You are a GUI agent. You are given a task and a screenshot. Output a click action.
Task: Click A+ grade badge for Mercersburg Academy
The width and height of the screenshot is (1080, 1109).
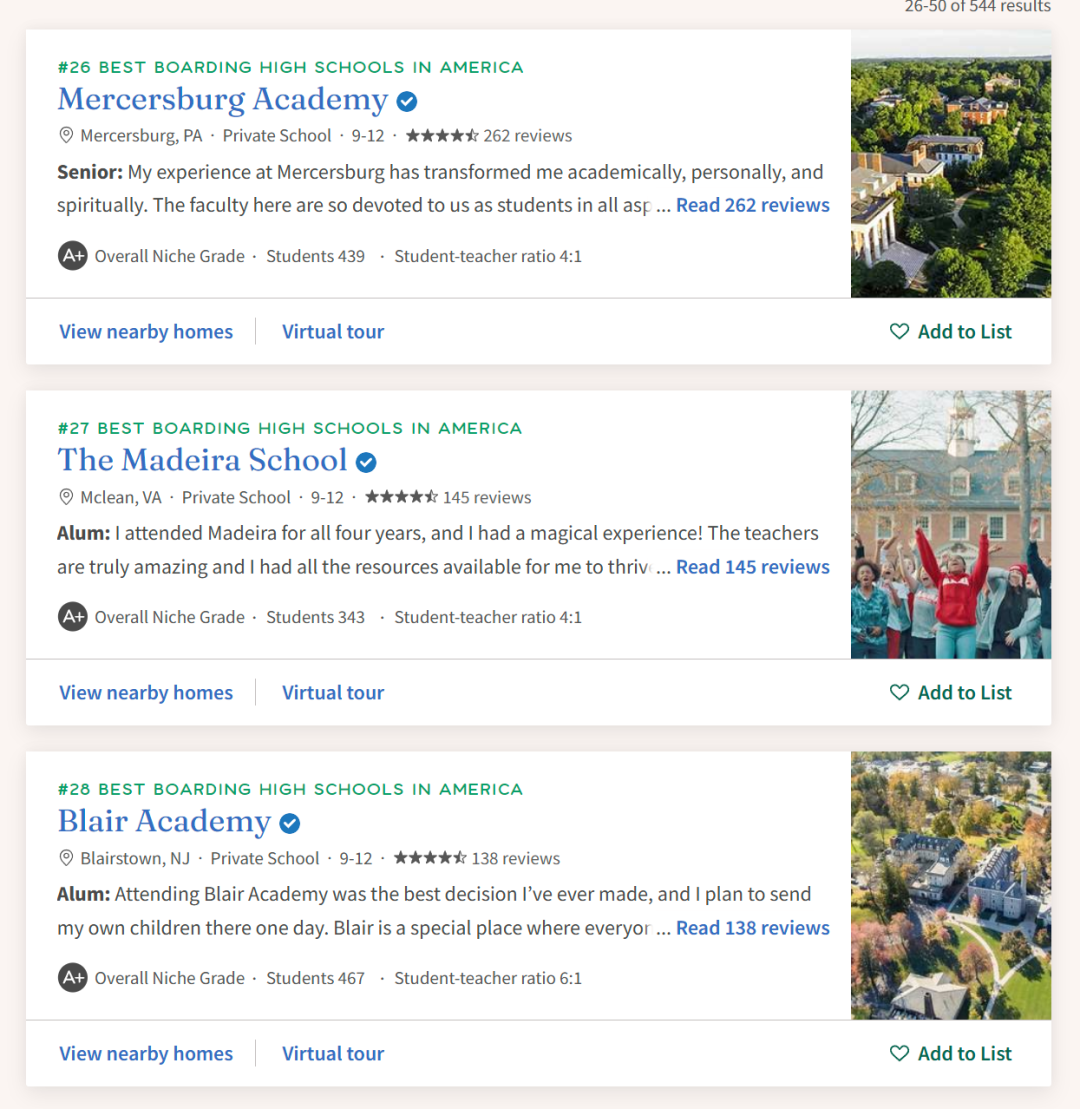72,255
